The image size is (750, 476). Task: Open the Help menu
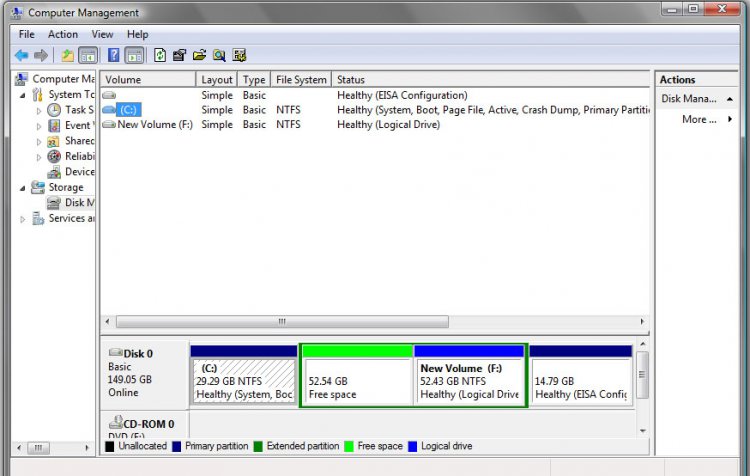137,34
